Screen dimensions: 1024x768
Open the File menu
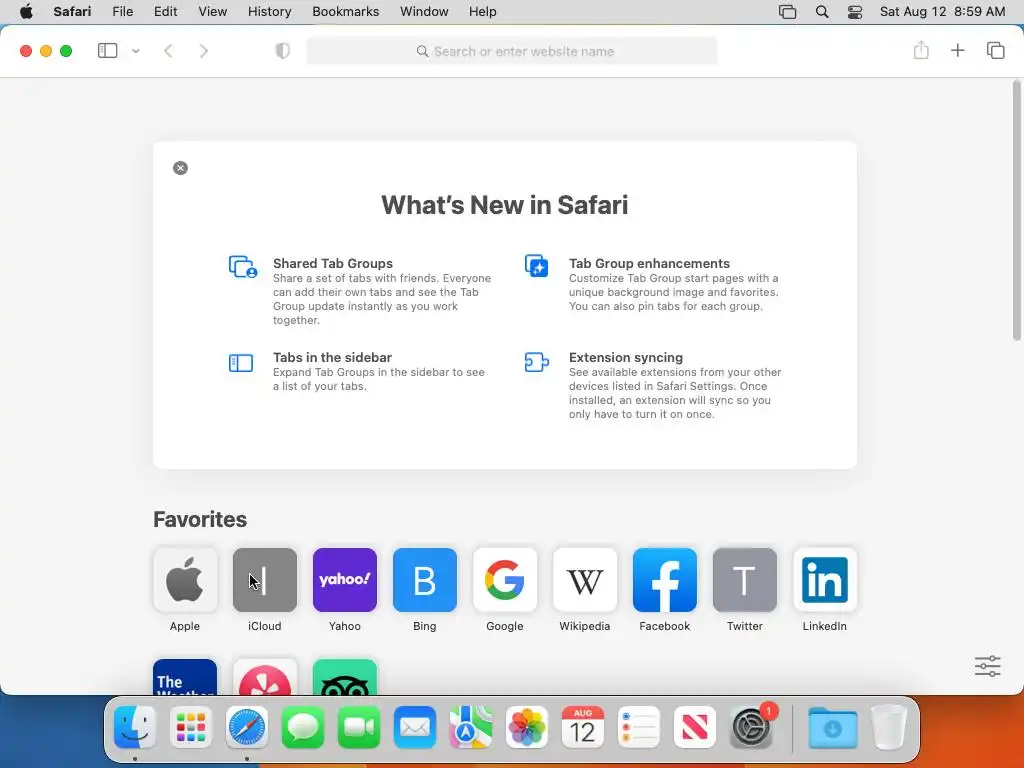point(122,12)
